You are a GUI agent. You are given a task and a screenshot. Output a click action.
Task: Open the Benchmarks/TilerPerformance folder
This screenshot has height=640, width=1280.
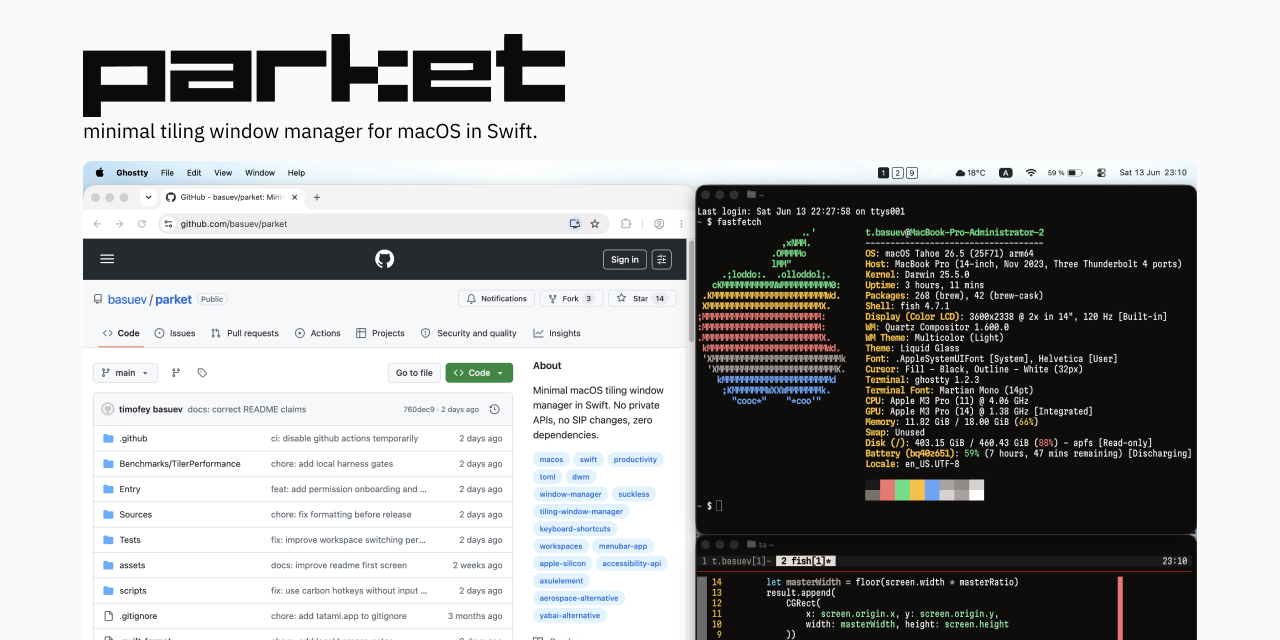(180, 464)
